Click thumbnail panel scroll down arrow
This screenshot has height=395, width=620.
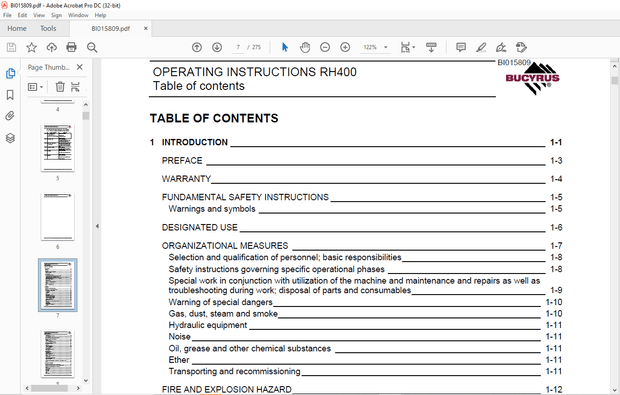86,380
